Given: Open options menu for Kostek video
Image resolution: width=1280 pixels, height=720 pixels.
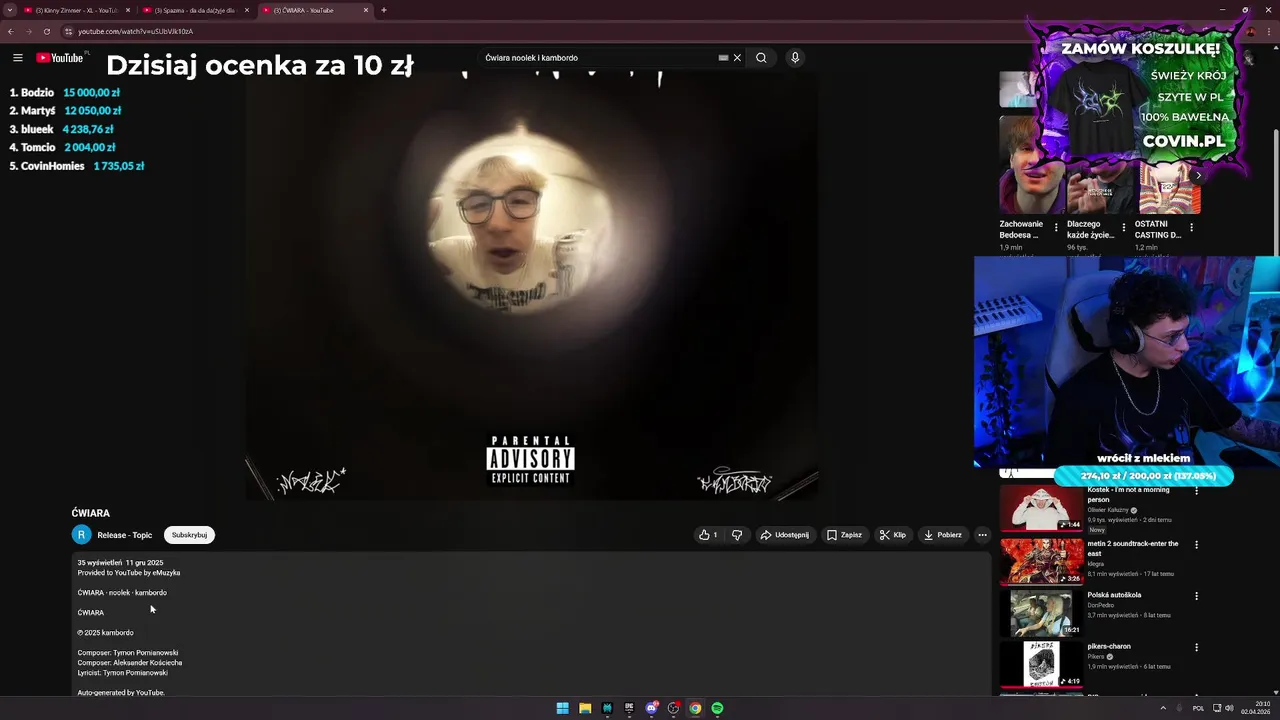Looking at the screenshot, I should [x=1196, y=491].
